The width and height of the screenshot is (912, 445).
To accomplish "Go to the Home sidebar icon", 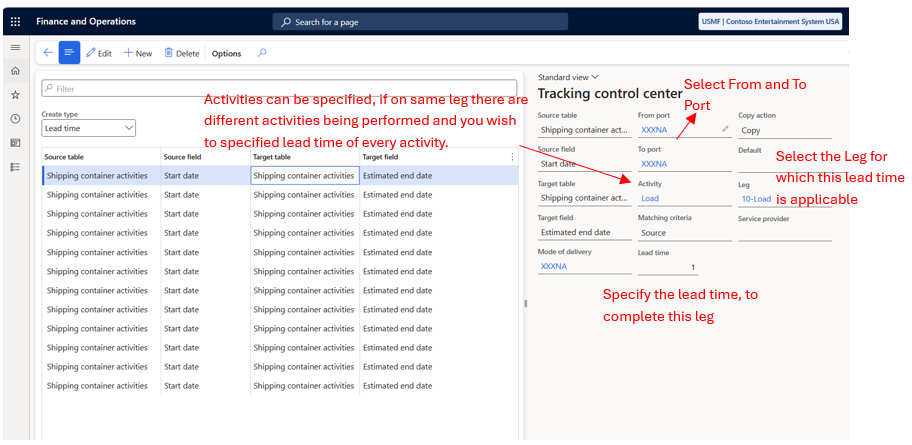I will click(x=16, y=71).
